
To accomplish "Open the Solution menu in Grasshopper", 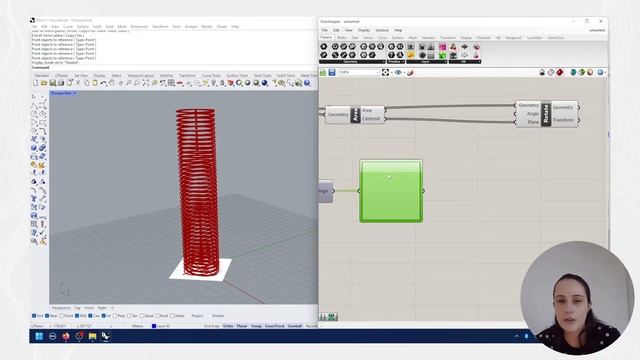I will pyautogui.click(x=382, y=30).
